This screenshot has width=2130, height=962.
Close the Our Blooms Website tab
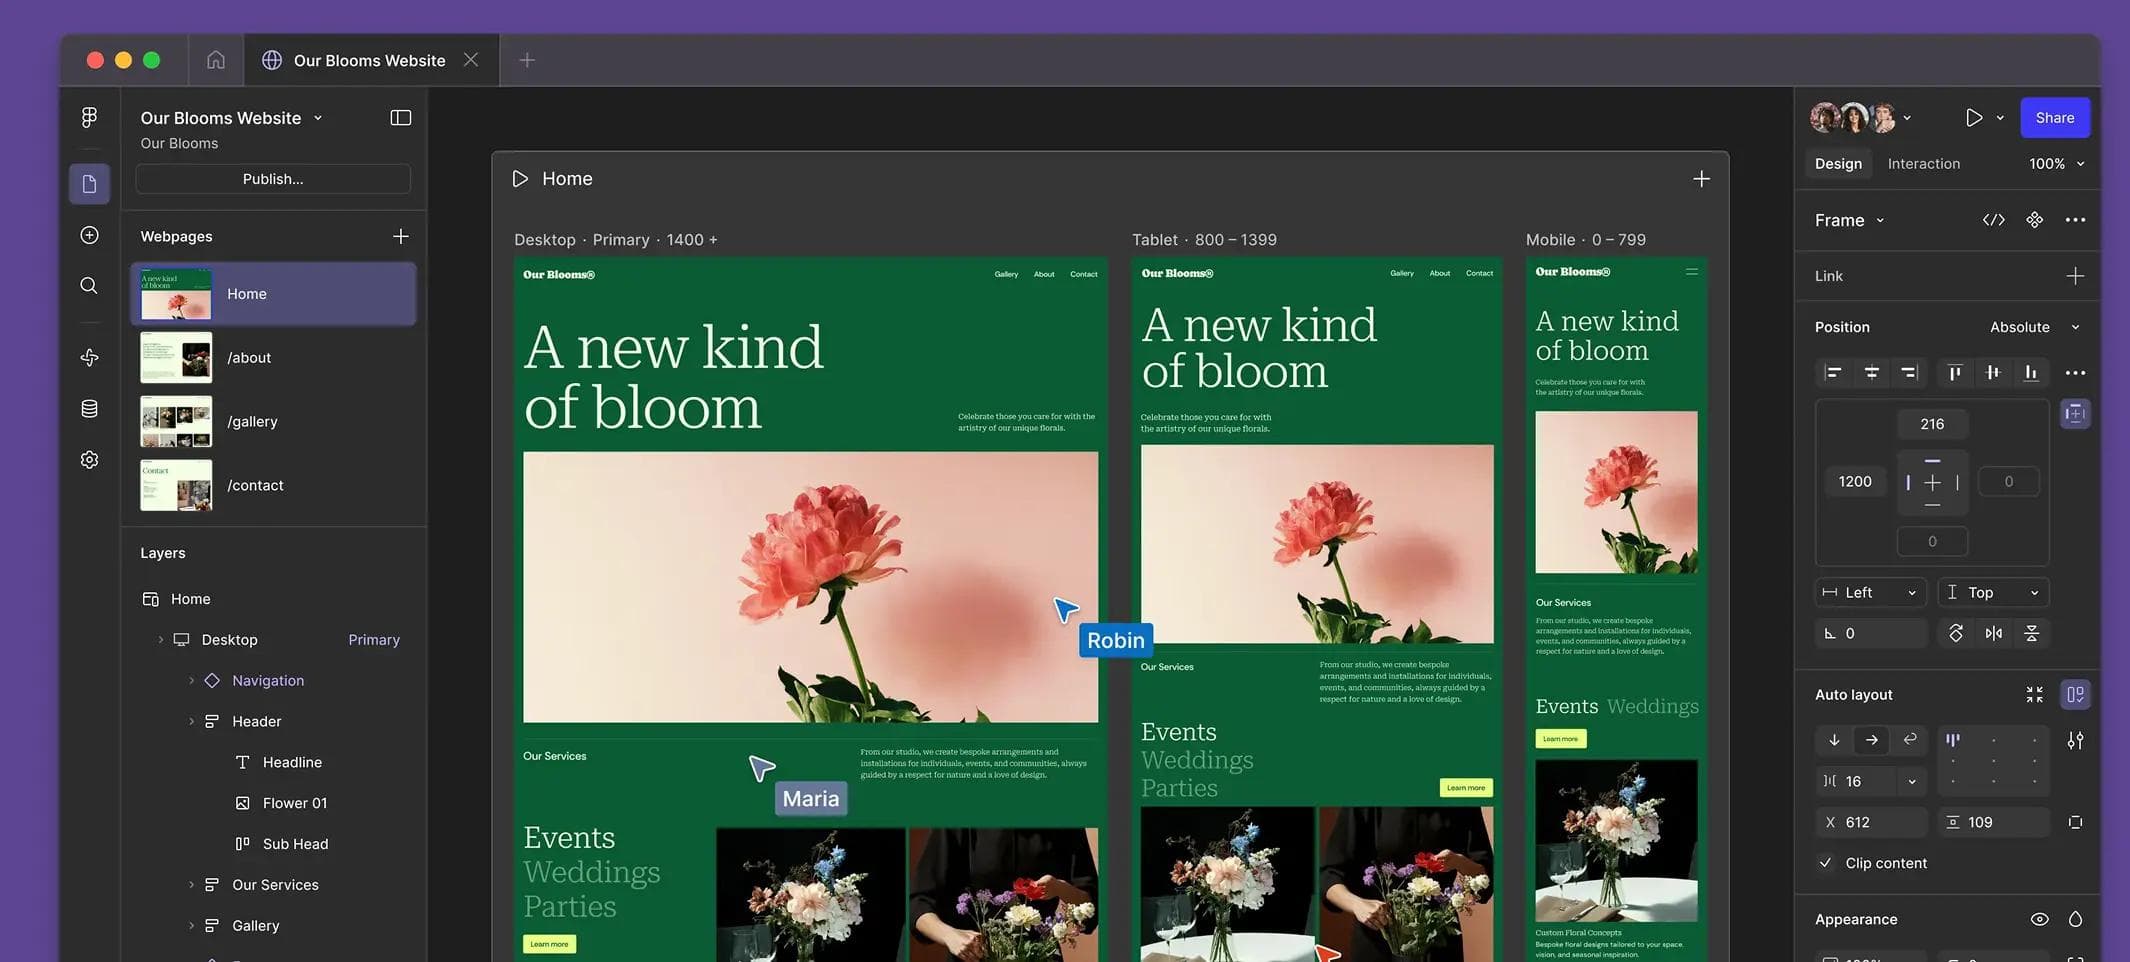[x=471, y=60]
